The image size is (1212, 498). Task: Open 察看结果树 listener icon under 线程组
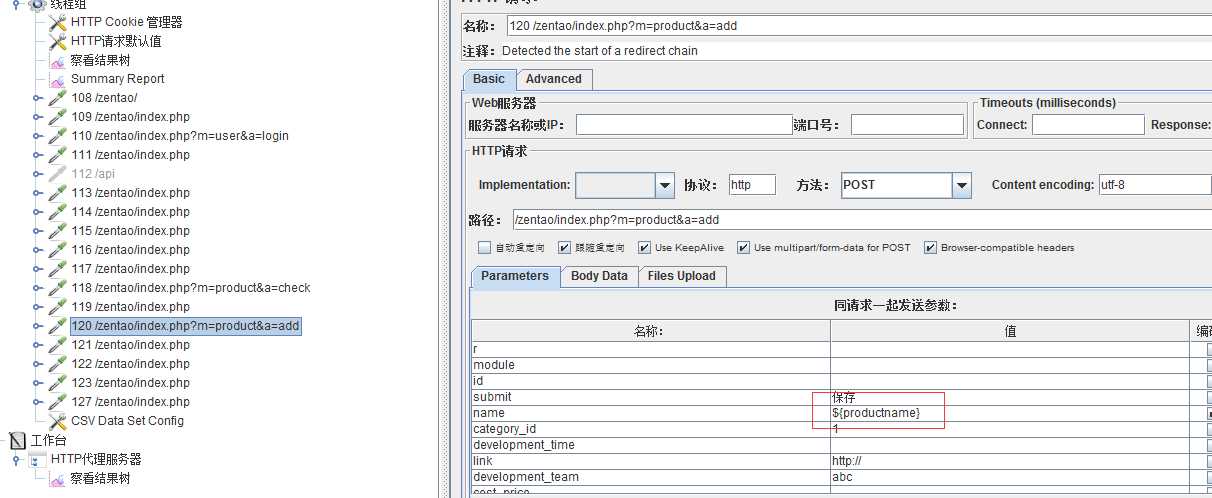pos(58,60)
